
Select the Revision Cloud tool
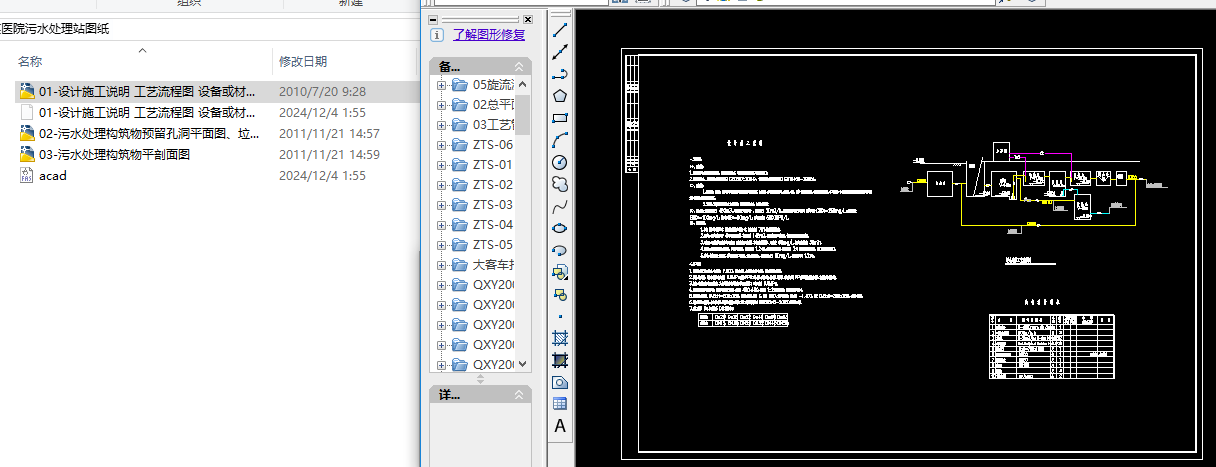tap(560, 184)
